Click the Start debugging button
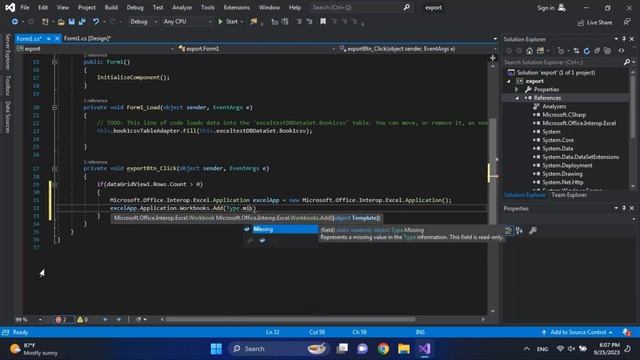Screen dimensions: 640x360 tap(228, 22)
